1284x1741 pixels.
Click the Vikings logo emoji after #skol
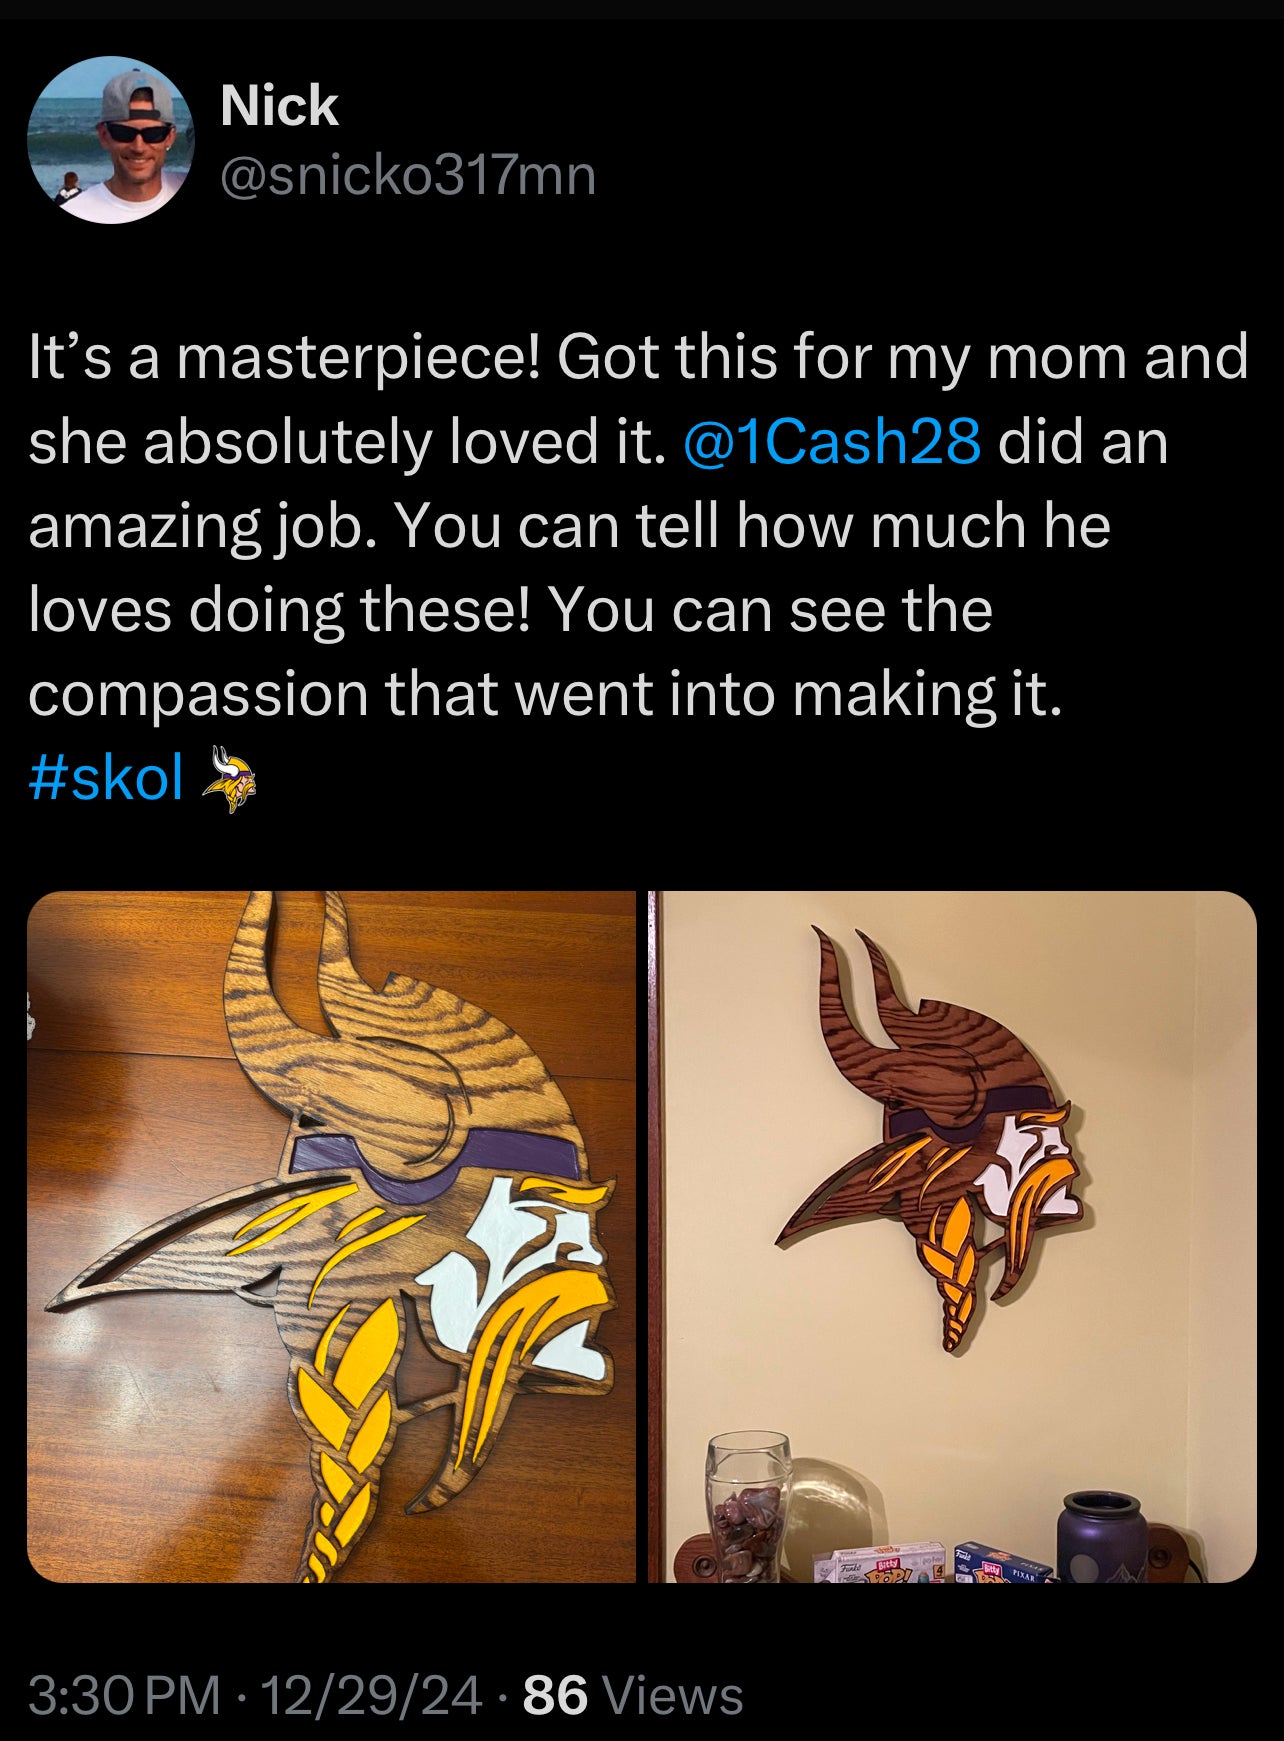pyautogui.click(x=230, y=779)
